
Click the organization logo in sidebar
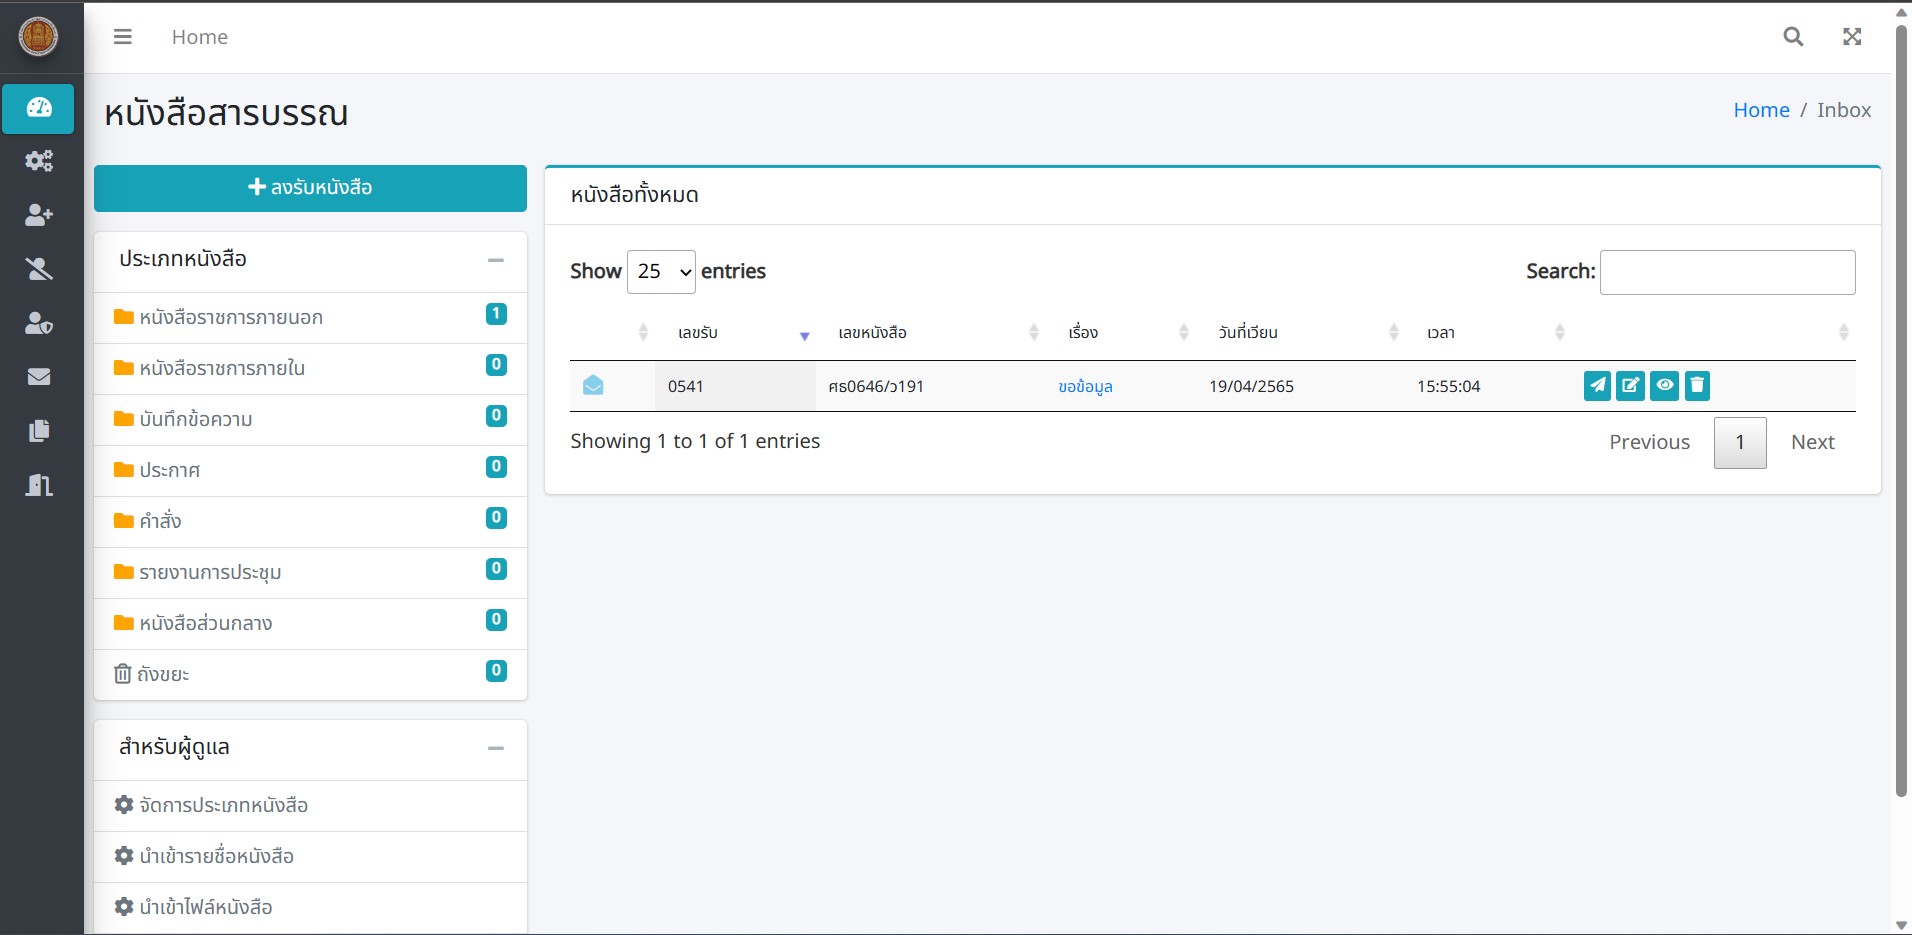(39, 37)
